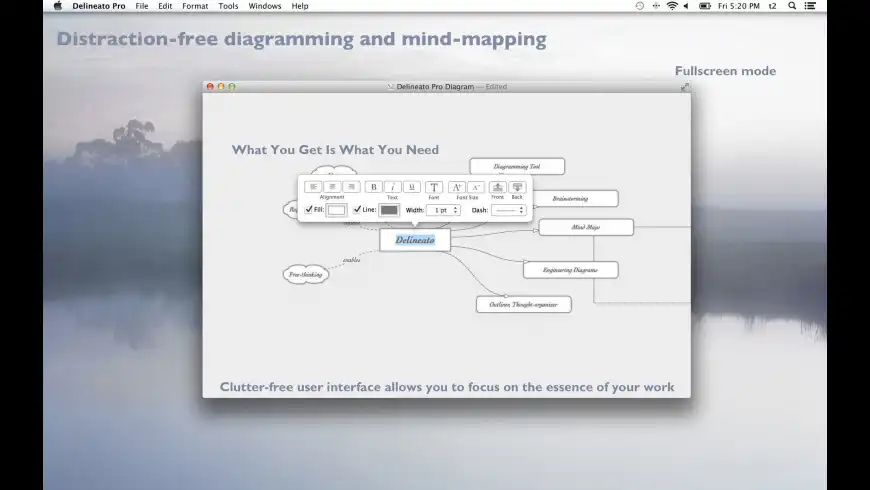
Task: Enter fullscreen using window corner arrows
Action: tap(685, 87)
